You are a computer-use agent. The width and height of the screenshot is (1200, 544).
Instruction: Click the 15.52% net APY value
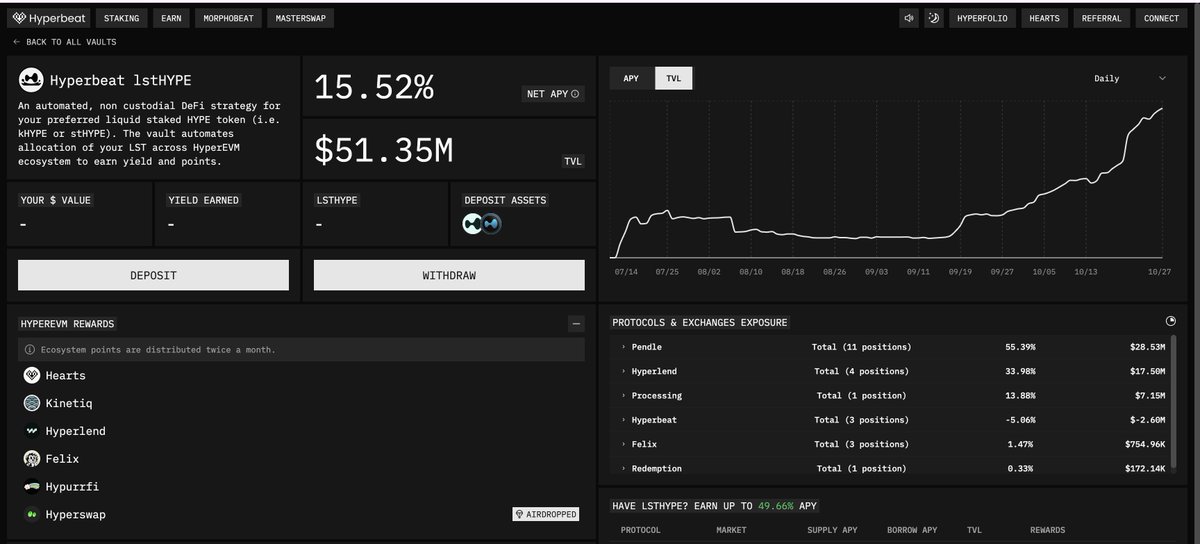[x=374, y=89]
